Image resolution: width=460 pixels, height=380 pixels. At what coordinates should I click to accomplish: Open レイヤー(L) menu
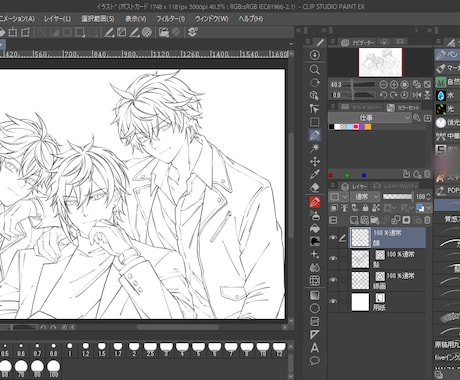click(58, 19)
